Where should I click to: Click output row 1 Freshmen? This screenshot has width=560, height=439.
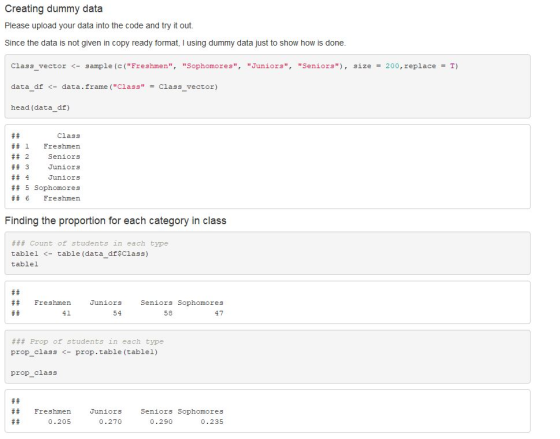tap(46, 146)
